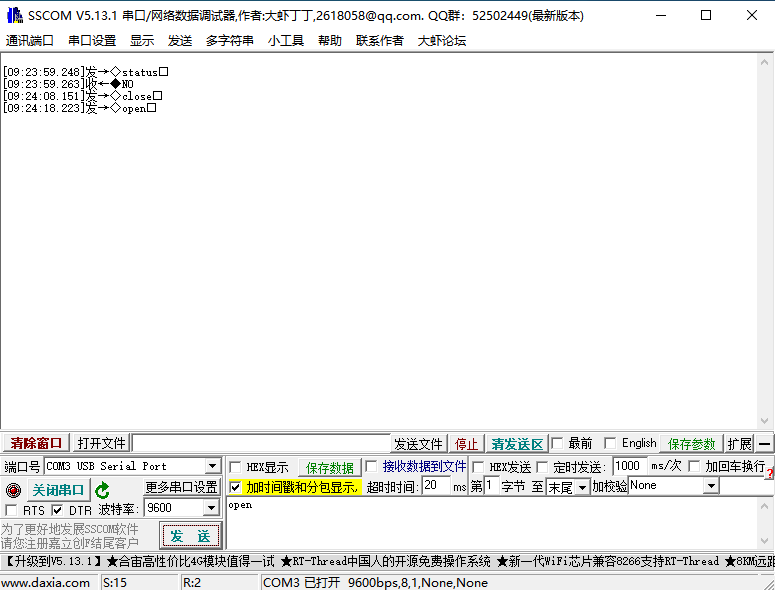This screenshot has width=775, height=590.
Task: Click the 超时时间 20 ms input field
Action: coord(437,486)
